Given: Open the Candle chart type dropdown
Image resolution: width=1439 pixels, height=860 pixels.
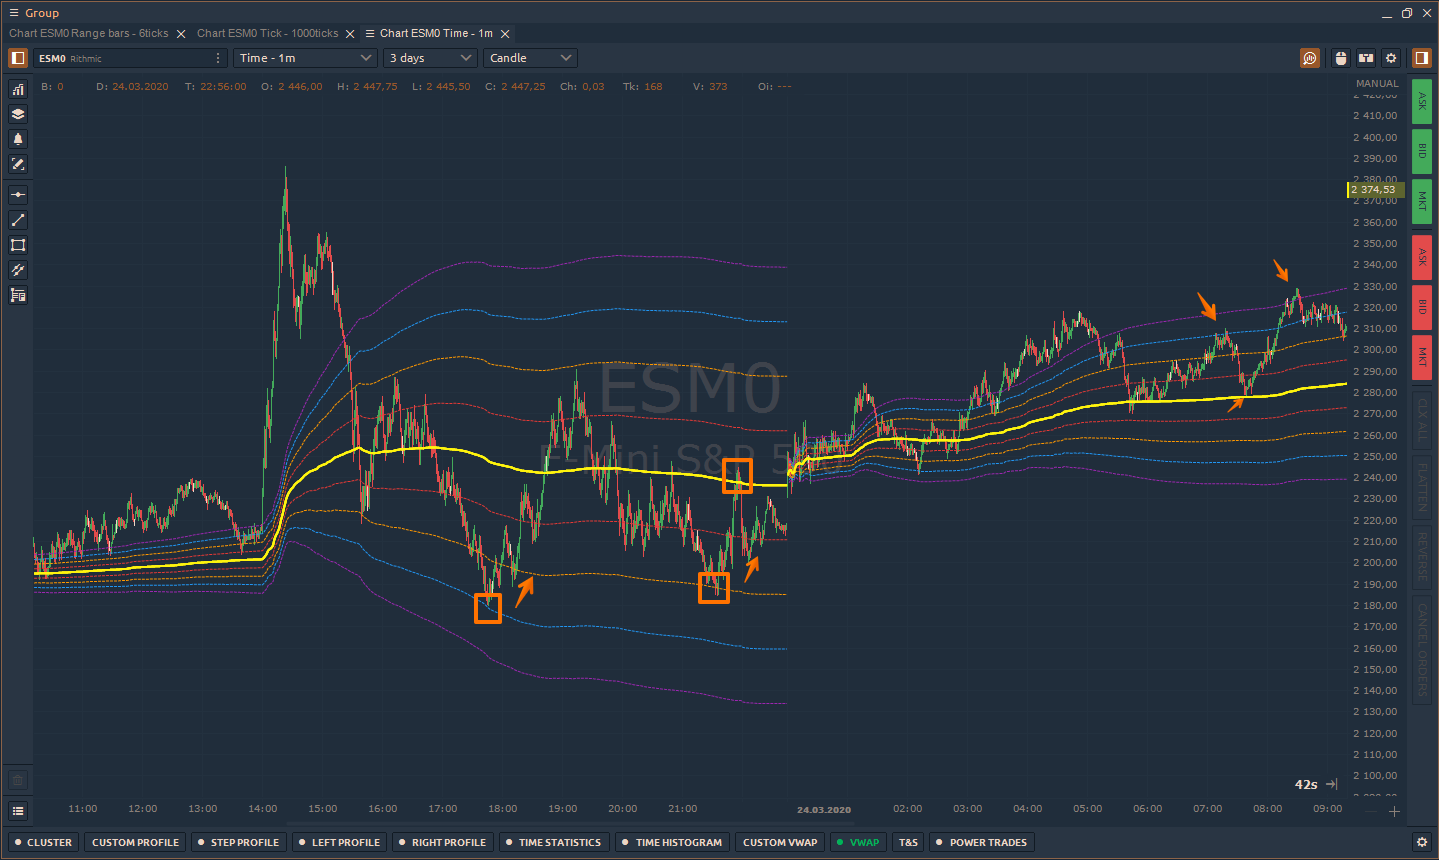Looking at the screenshot, I should [x=530, y=58].
